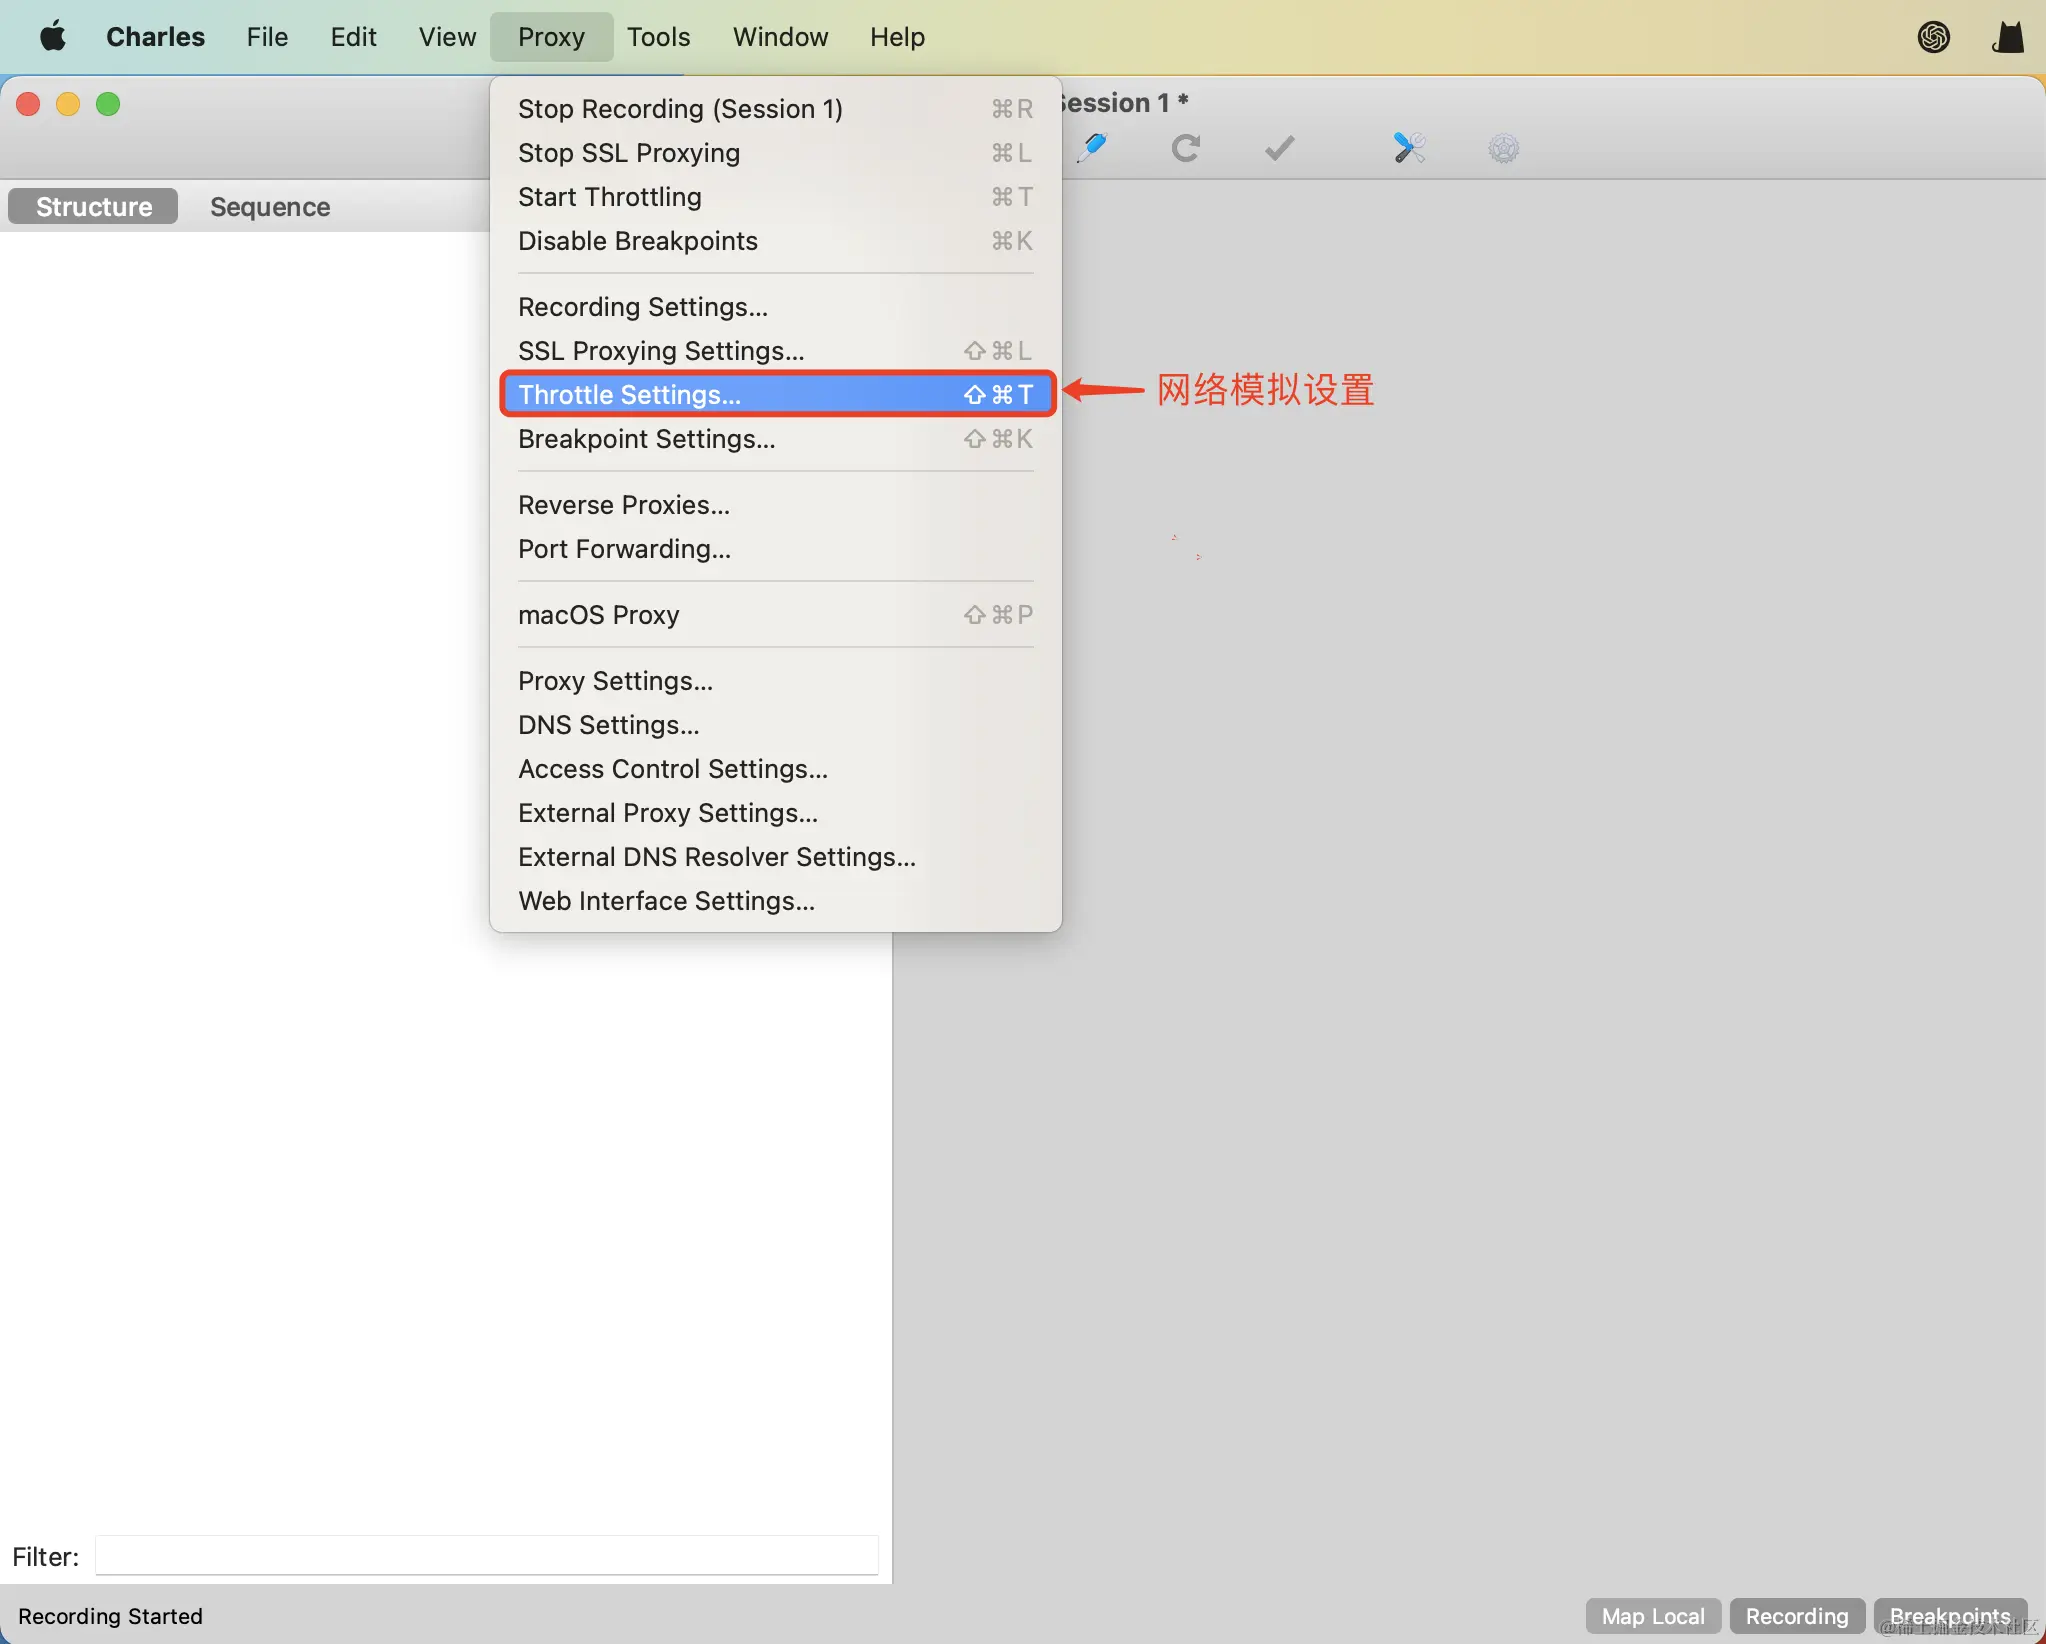2046x1644 pixels.
Task: Click the Map Local status button
Action: coord(1652,1616)
